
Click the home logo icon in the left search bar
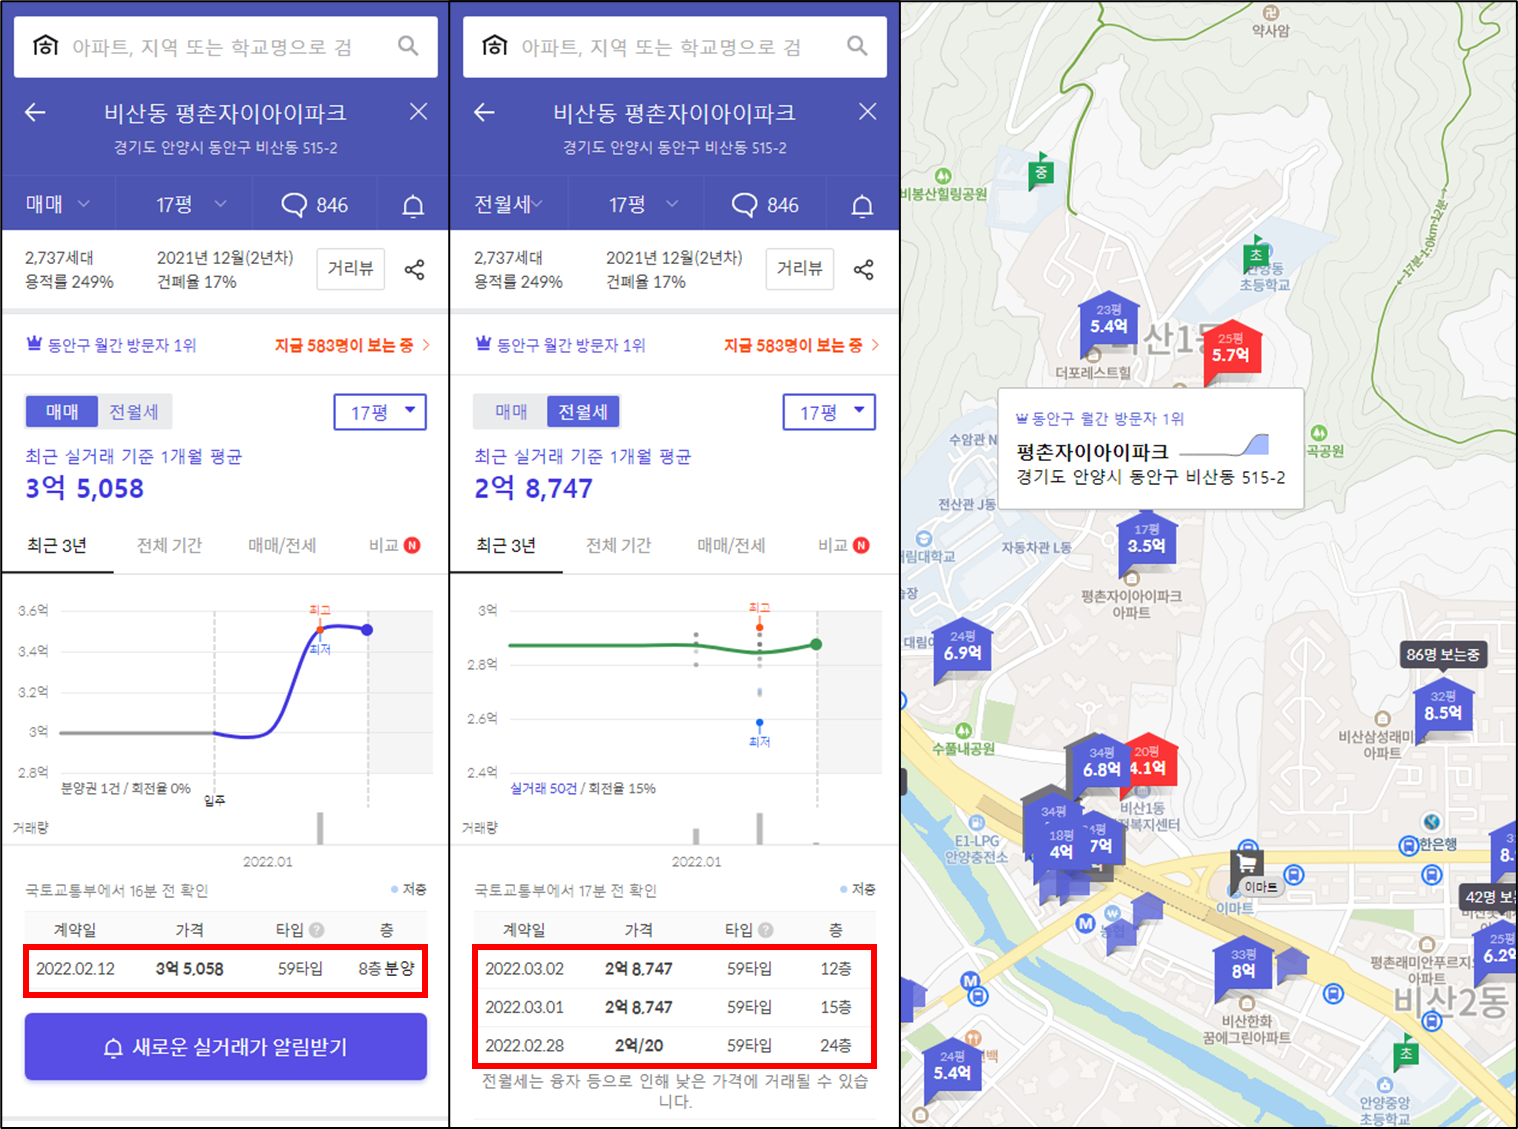point(46,45)
